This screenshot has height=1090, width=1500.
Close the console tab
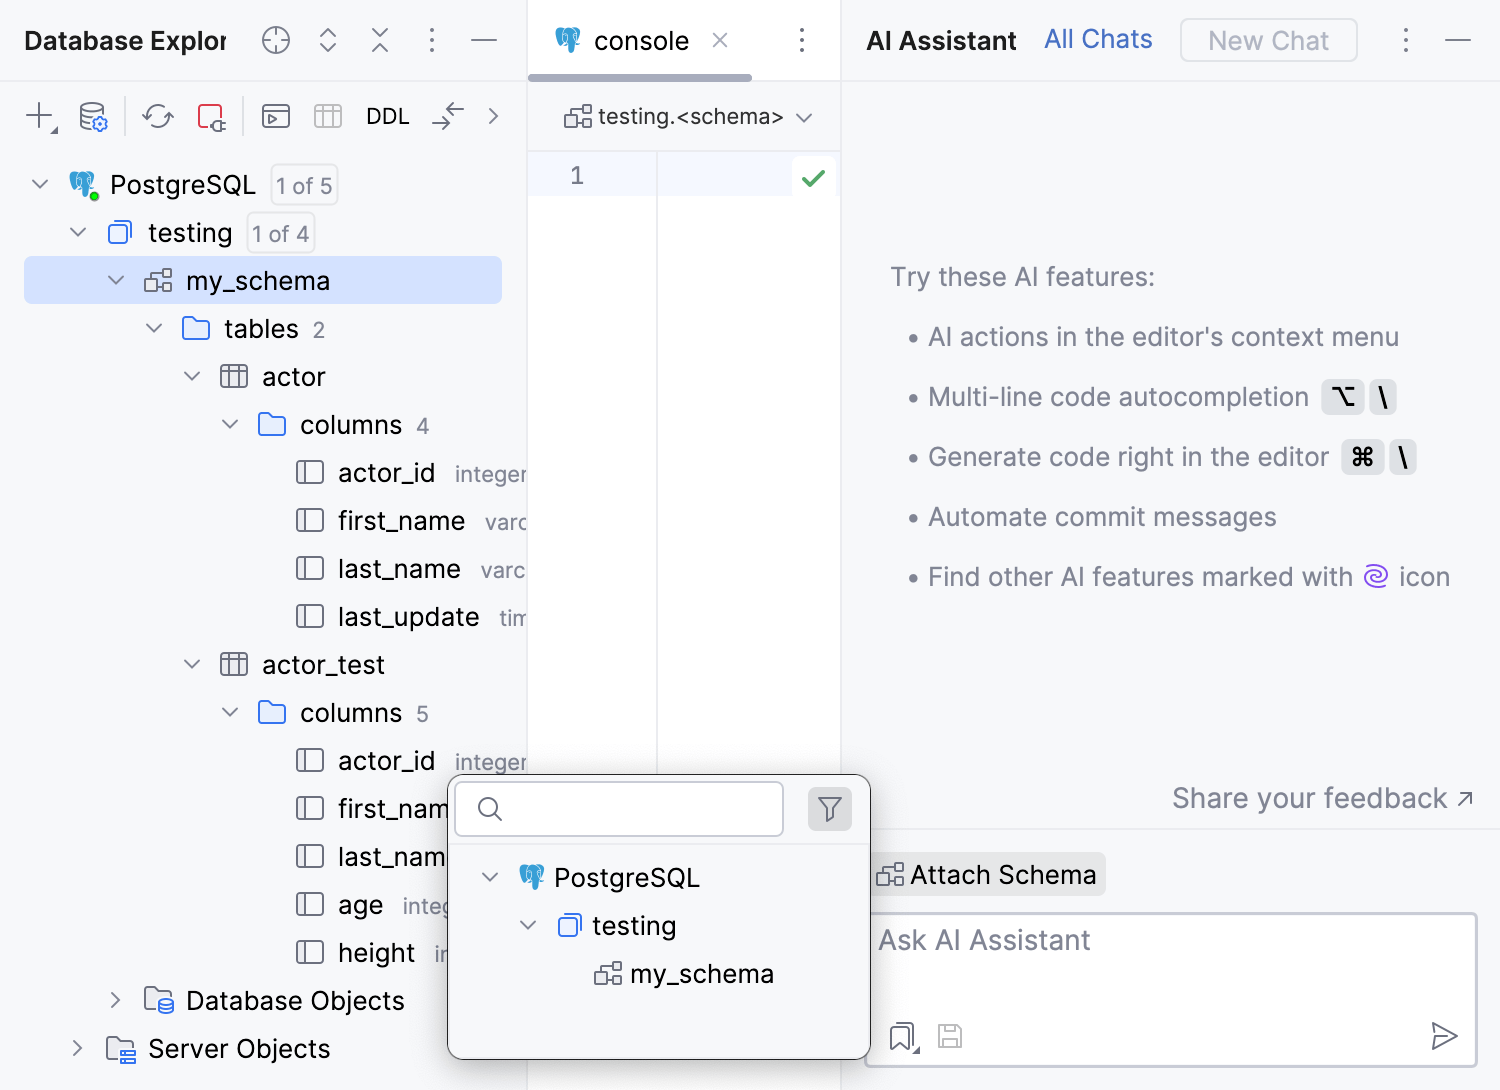click(x=720, y=40)
